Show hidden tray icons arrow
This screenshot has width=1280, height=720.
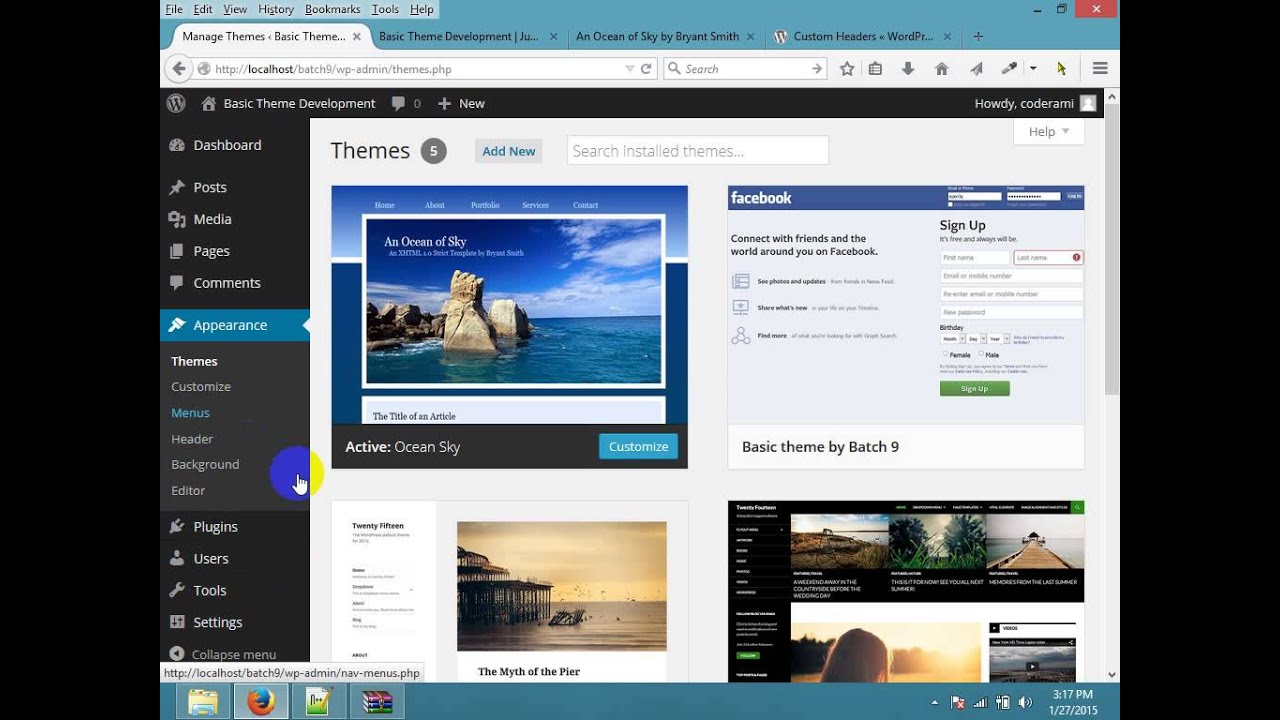[935, 702]
